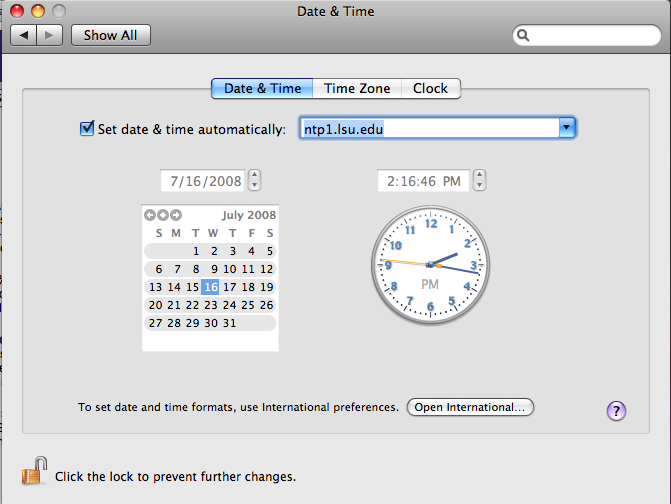Click the Show All button
Screen dimensions: 671x504
(x=110, y=35)
